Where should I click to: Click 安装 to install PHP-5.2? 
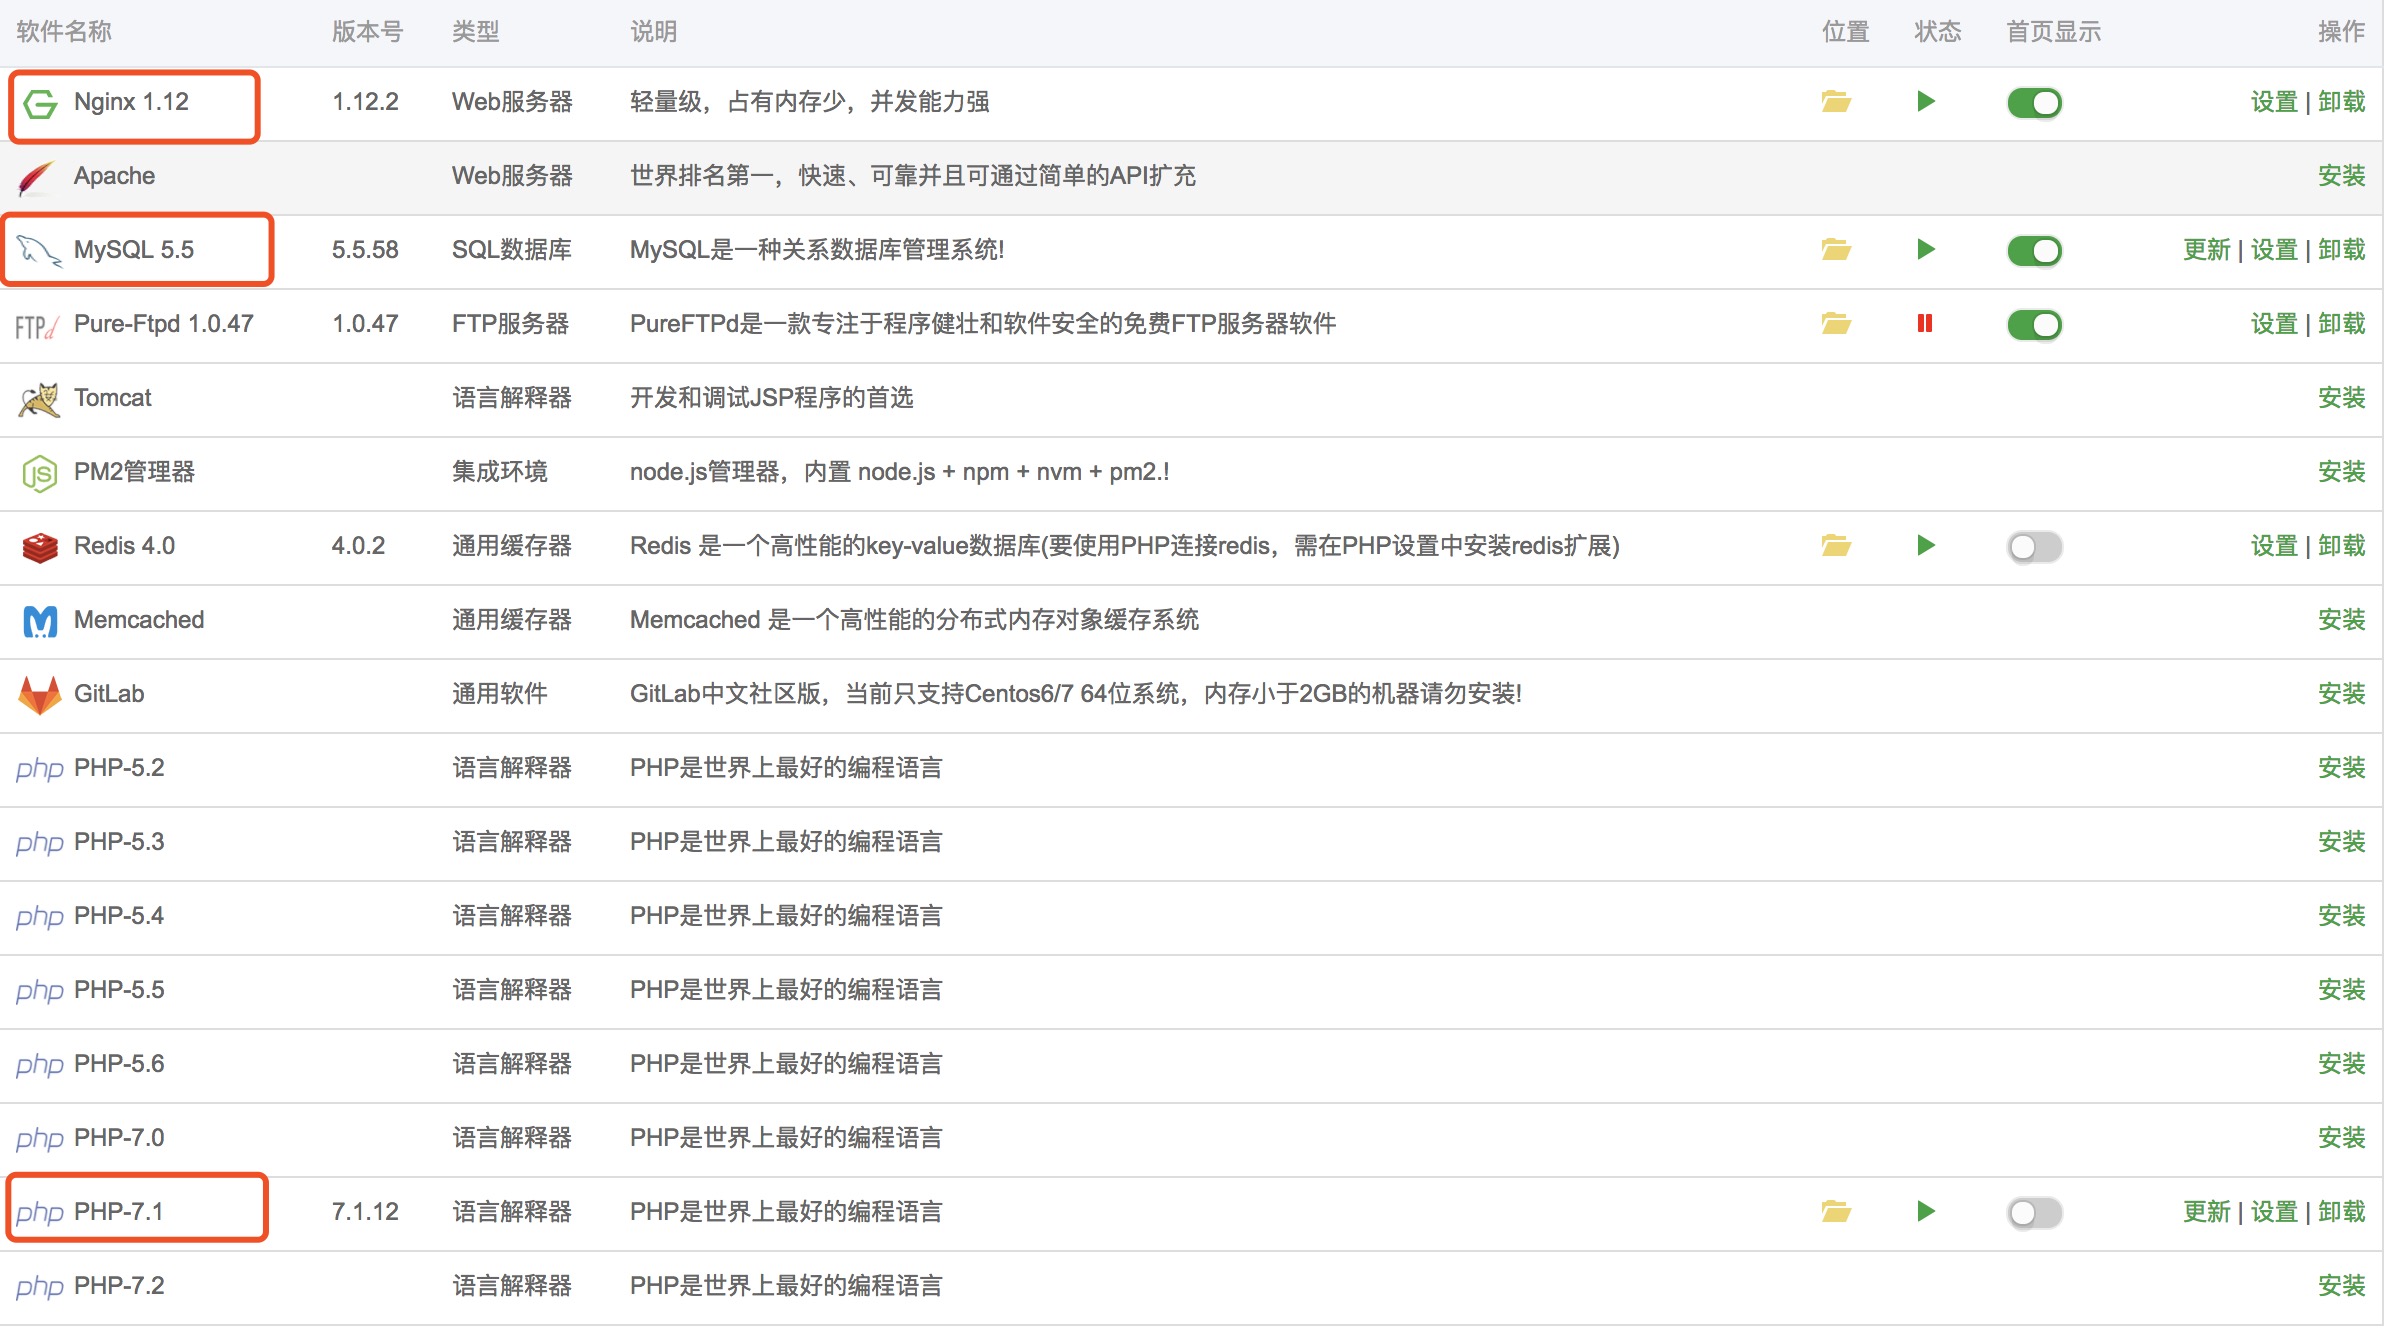click(x=2342, y=768)
